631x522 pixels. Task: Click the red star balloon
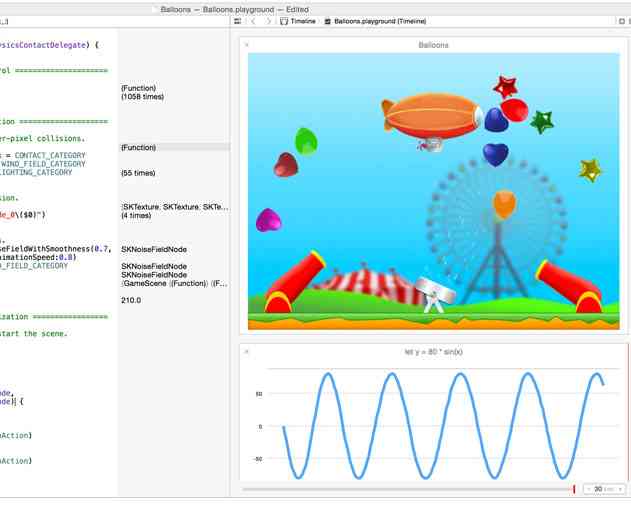(505, 86)
